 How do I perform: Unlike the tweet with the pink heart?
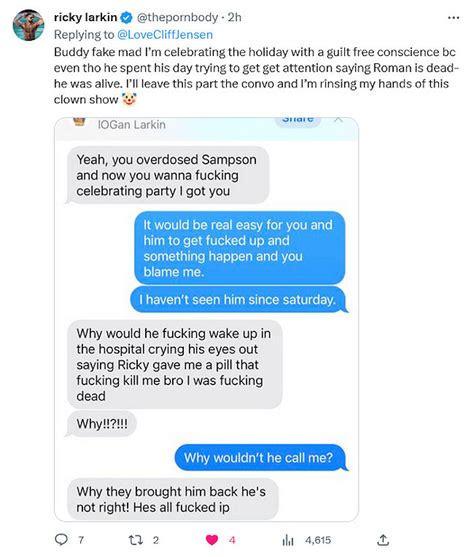pyautogui.click(x=212, y=540)
